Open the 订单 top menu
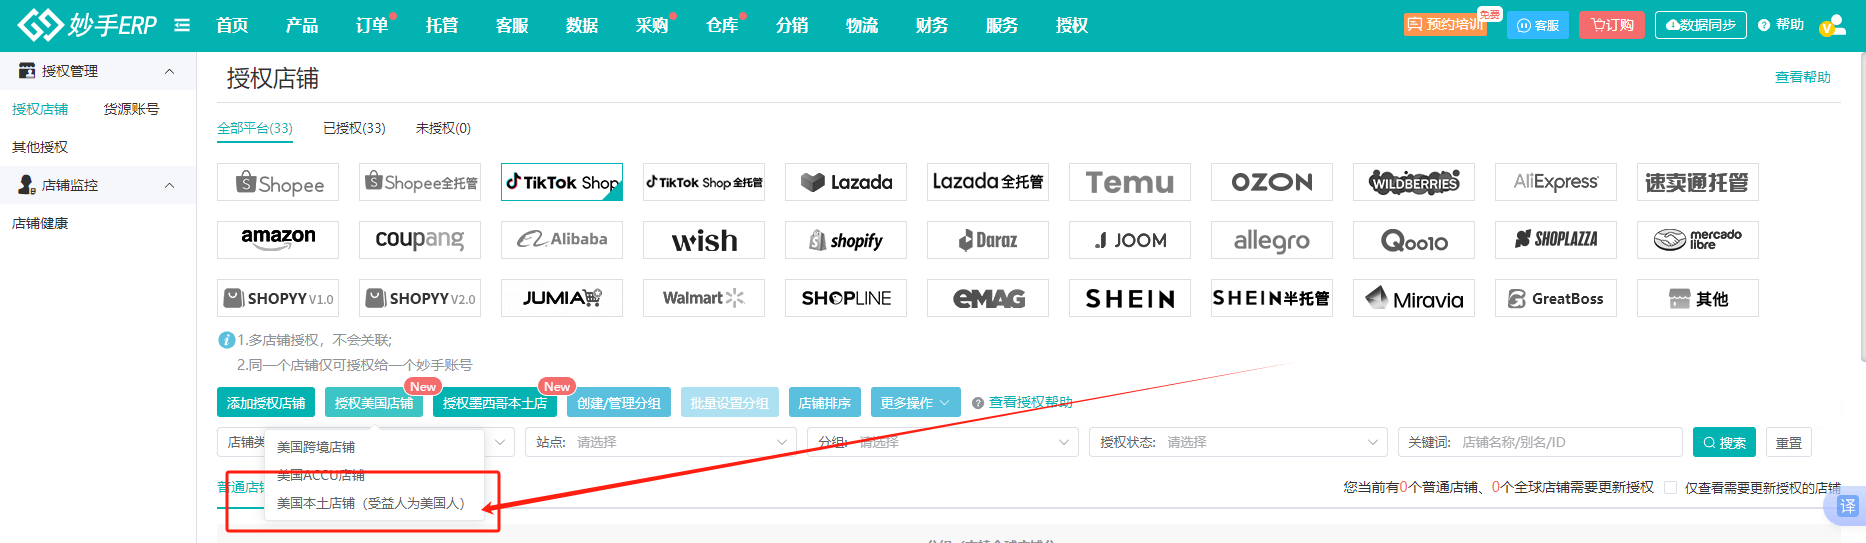This screenshot has height=543, width=1866. tap(372, 25)
